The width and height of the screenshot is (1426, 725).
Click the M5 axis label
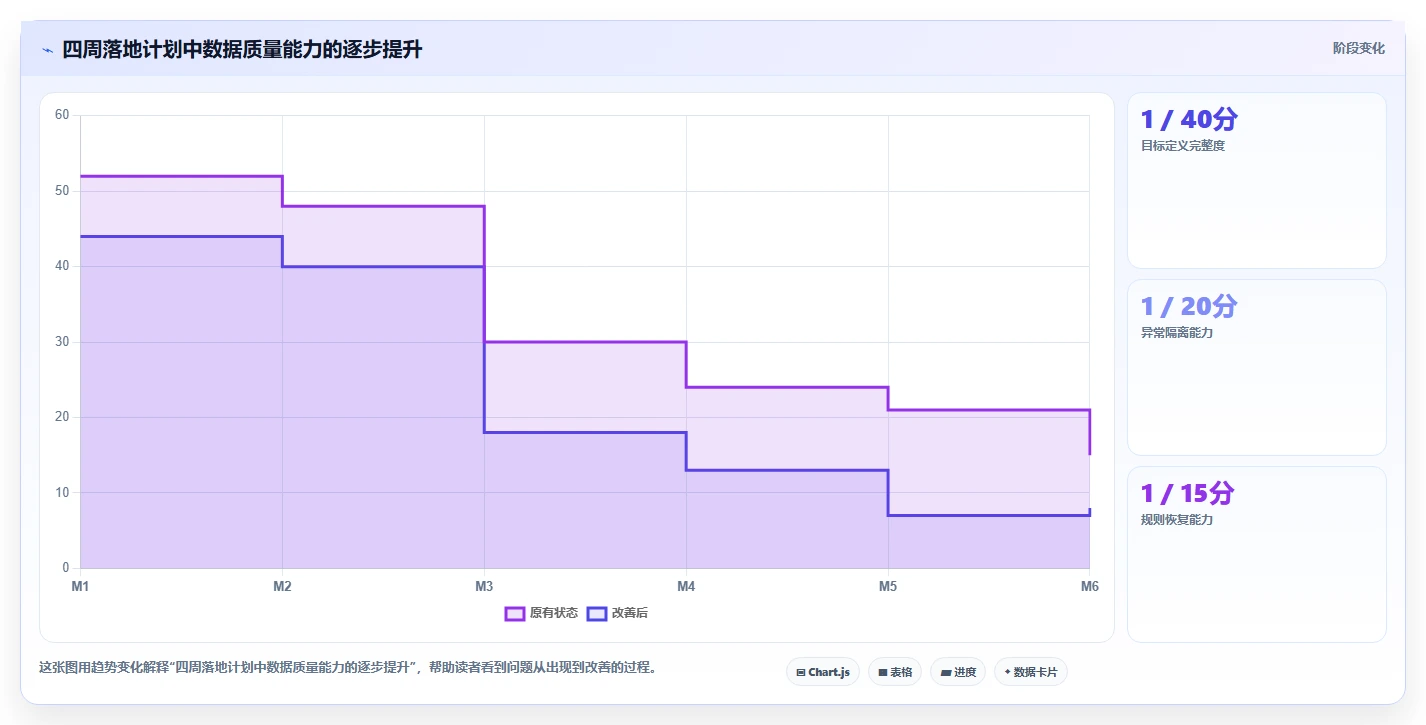(888, 586)
